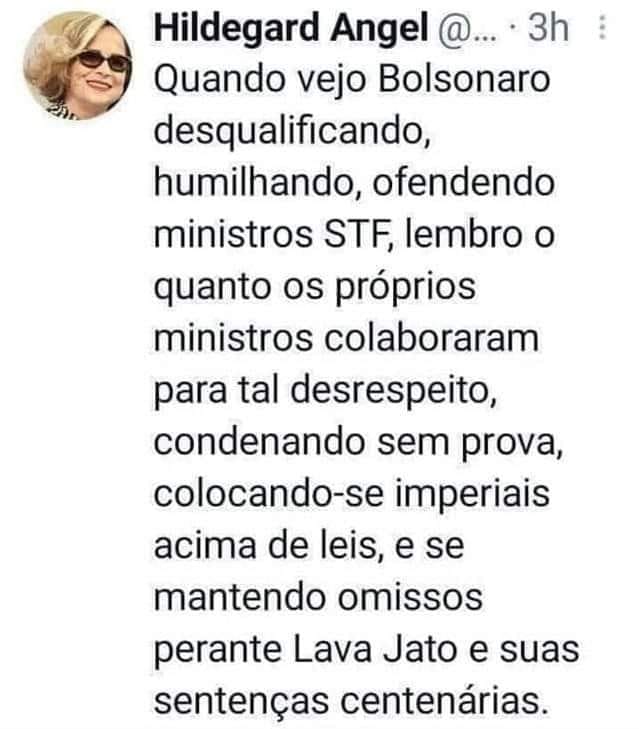Click the text 'mantendo omissos'
The height and width of the screenshot is (729, 639).
pyautogui.click(x=318, y=598)
